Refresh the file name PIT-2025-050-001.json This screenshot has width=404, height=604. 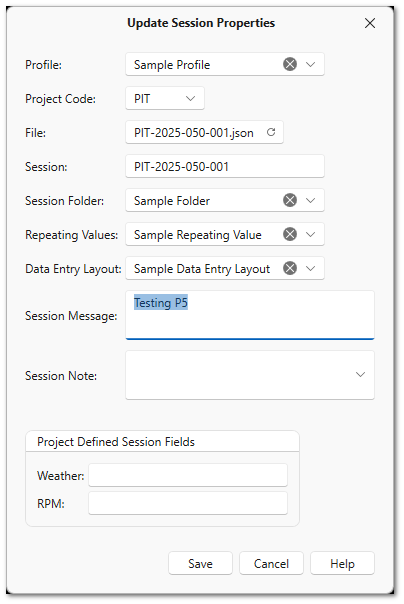tap(271, 132)
